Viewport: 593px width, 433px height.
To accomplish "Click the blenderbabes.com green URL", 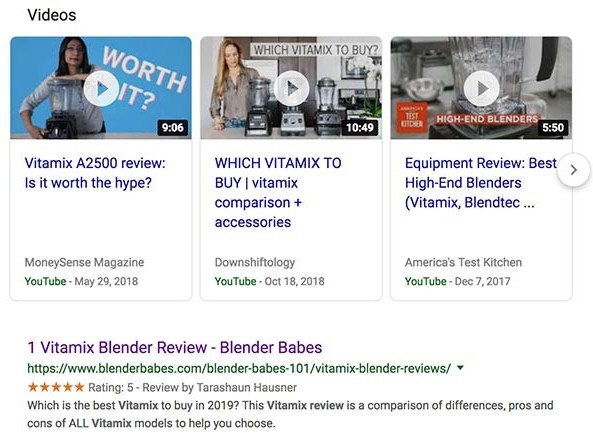I will pyautogui.click(x=239, y=368).
